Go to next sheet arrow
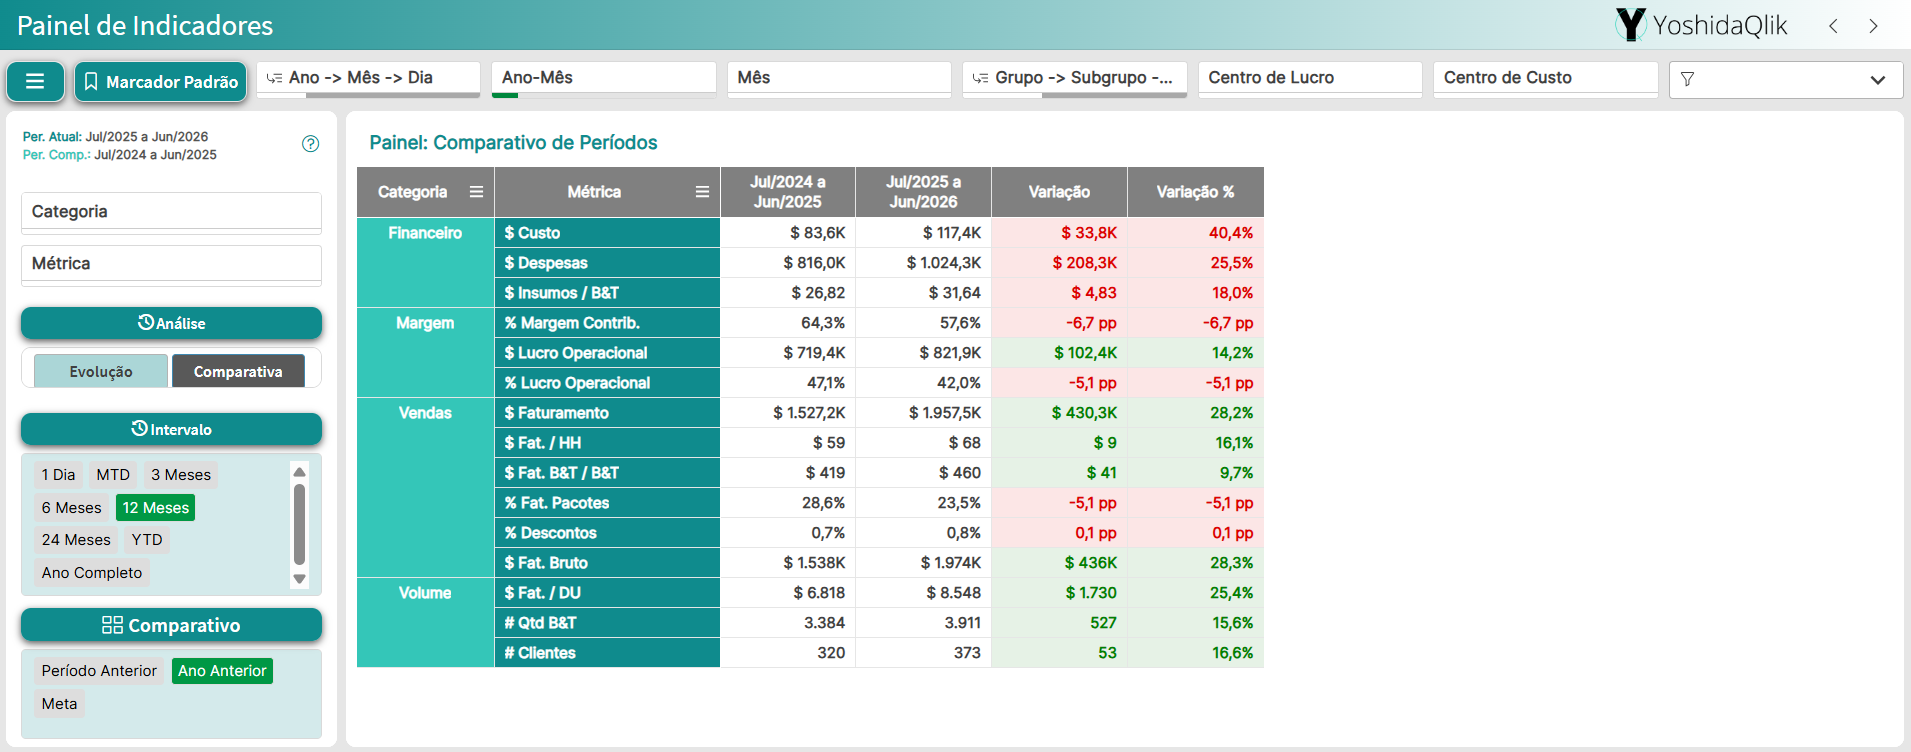This screenshot has width=1911, height=752. pyautogui.click(x=1873, y=26)
